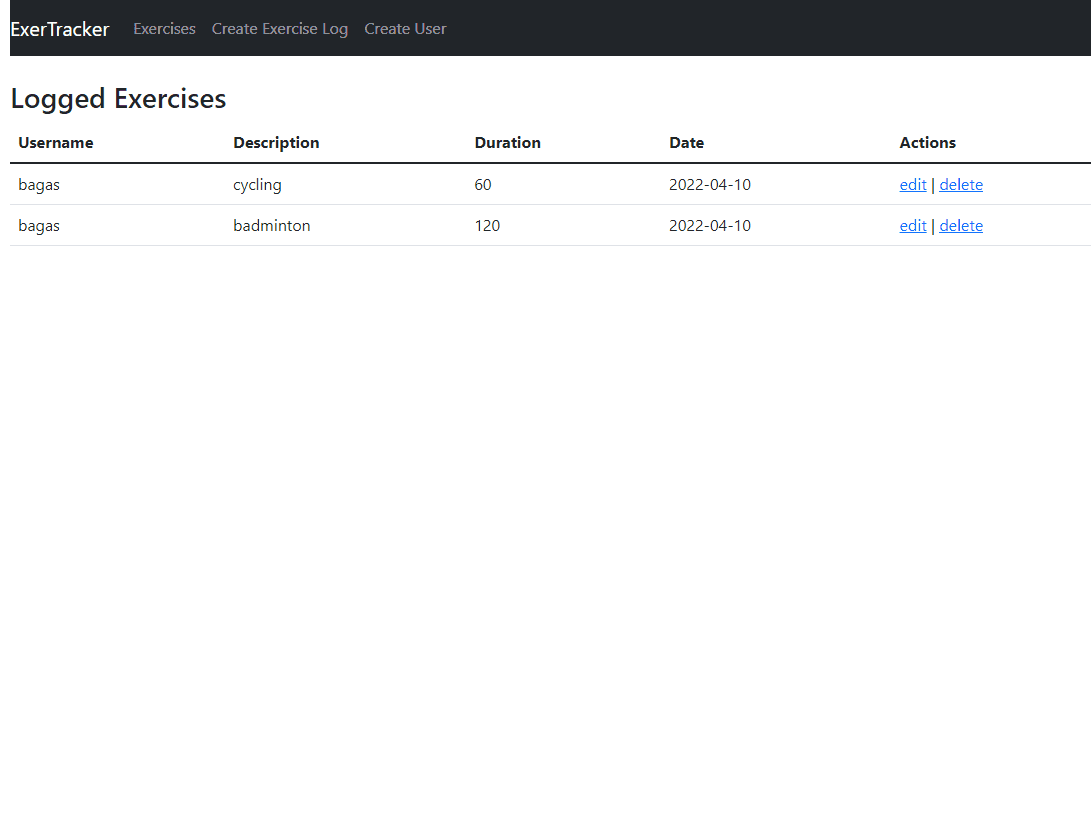Click the Date column header
This screenshot has height=818, width=1091.
tap(686, 143)
